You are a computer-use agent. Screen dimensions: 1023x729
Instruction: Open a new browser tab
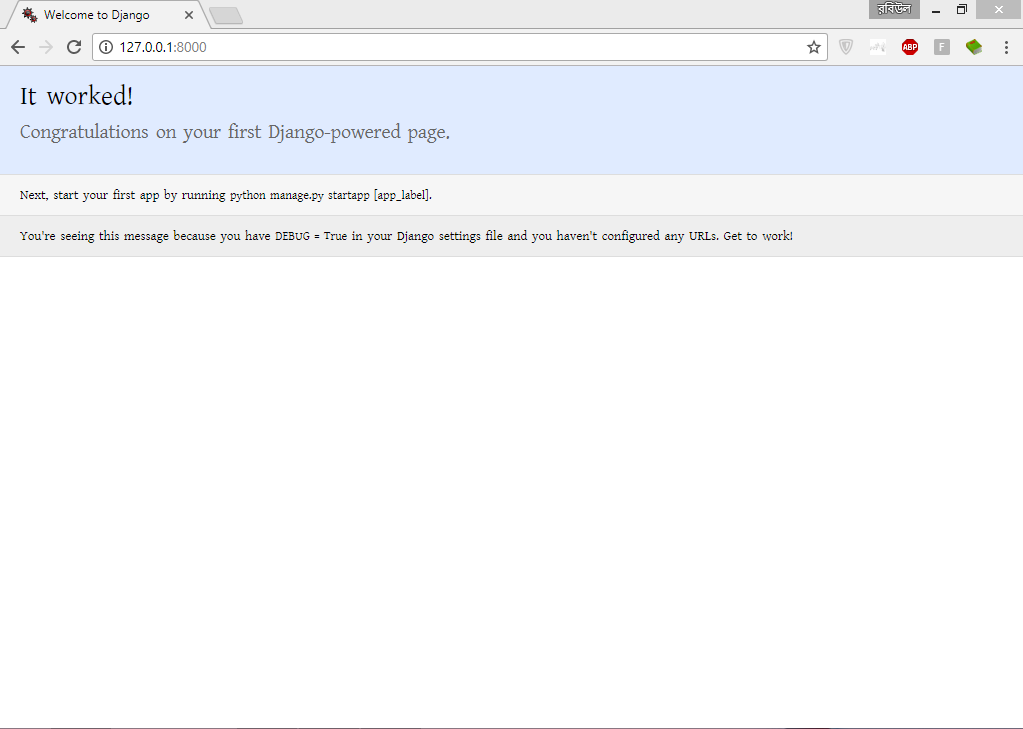[226, 15]
